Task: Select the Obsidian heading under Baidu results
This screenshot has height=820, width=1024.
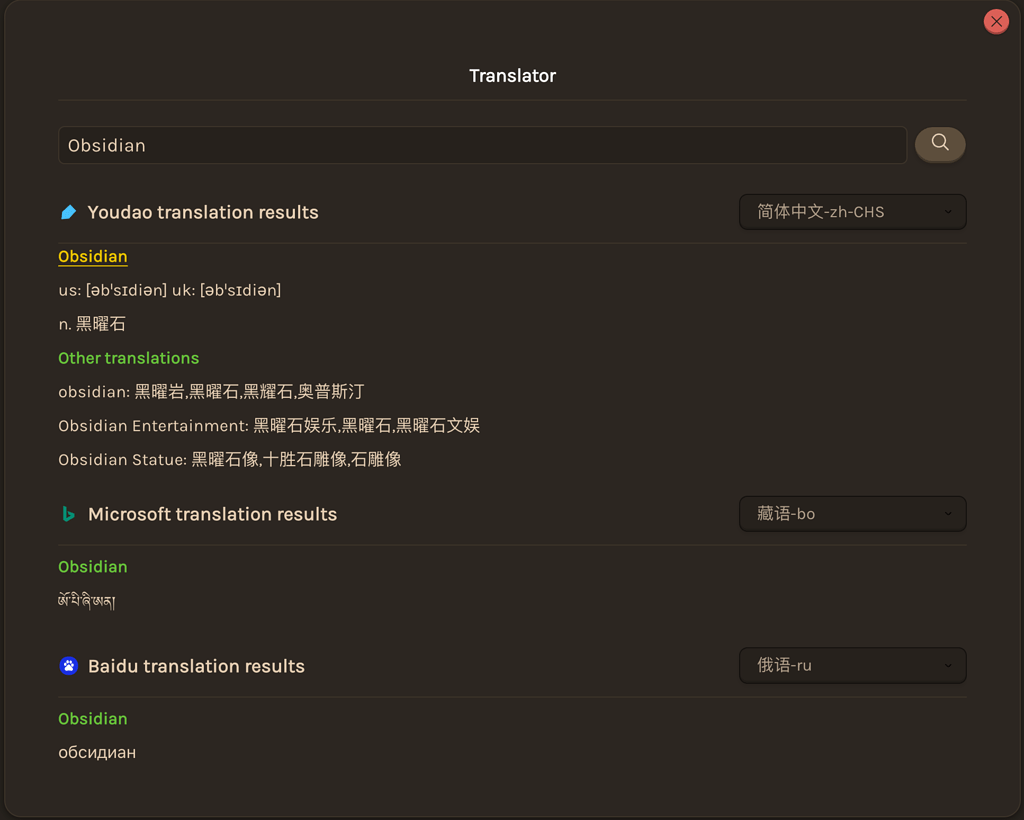Action: (92, 718)
